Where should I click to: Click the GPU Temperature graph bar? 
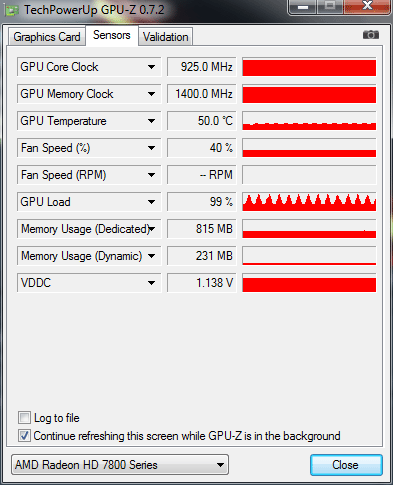coord(309,121)
